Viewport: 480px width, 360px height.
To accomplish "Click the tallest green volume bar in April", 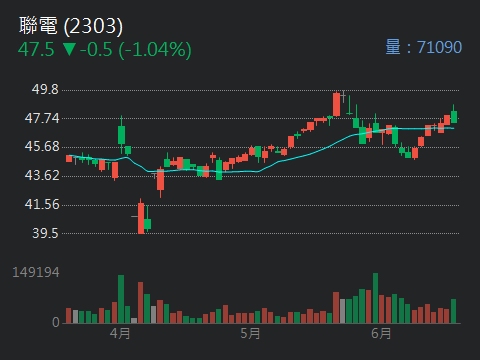I will pyautogui.click(x=121, y=299).
